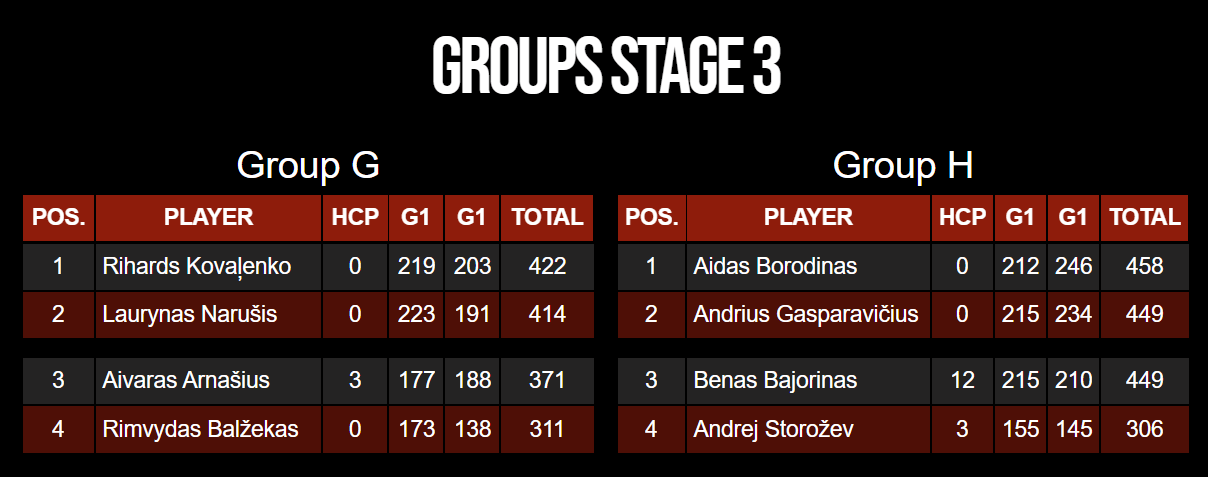Open Andrius Gasparavičius player entry
The image size is (1208, 477).
(x=806, y=314)
